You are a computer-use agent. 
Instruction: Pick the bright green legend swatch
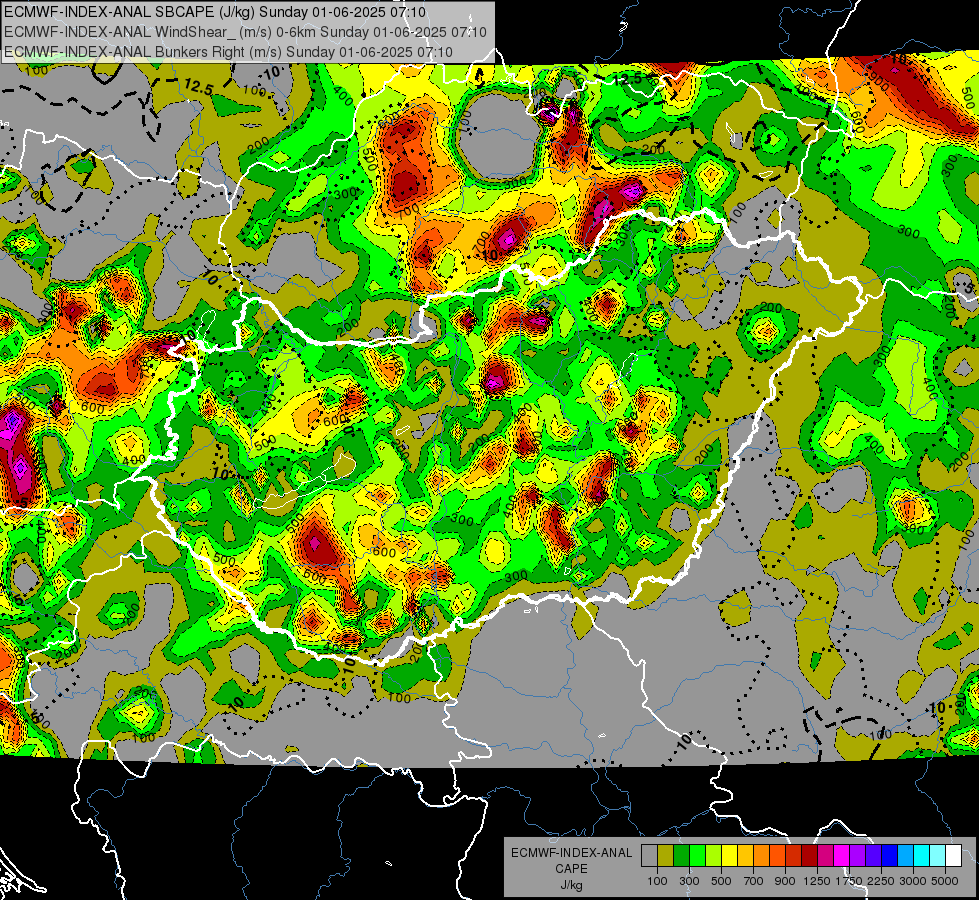697,856
